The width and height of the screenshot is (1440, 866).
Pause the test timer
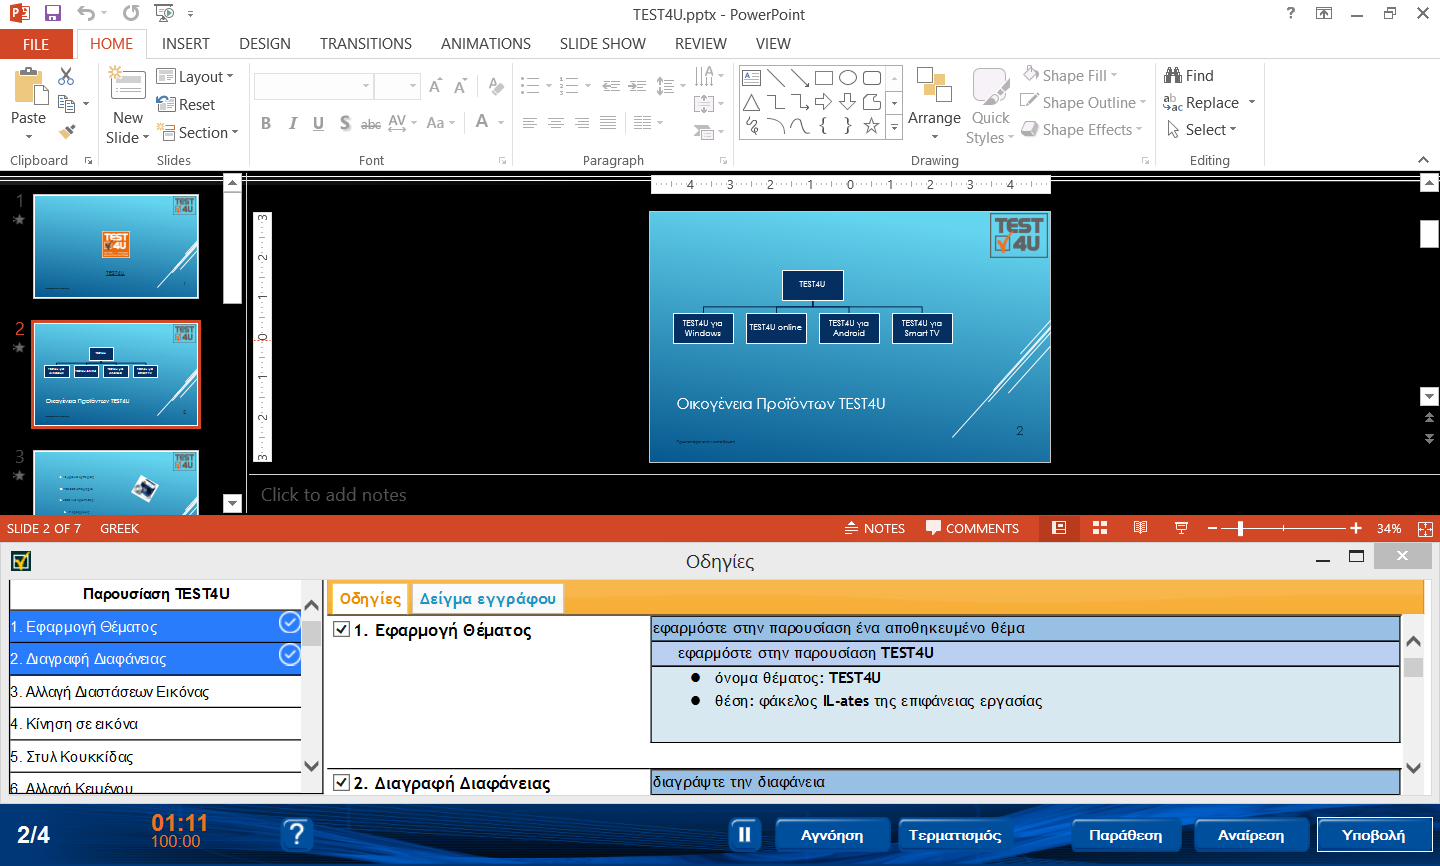745,835
